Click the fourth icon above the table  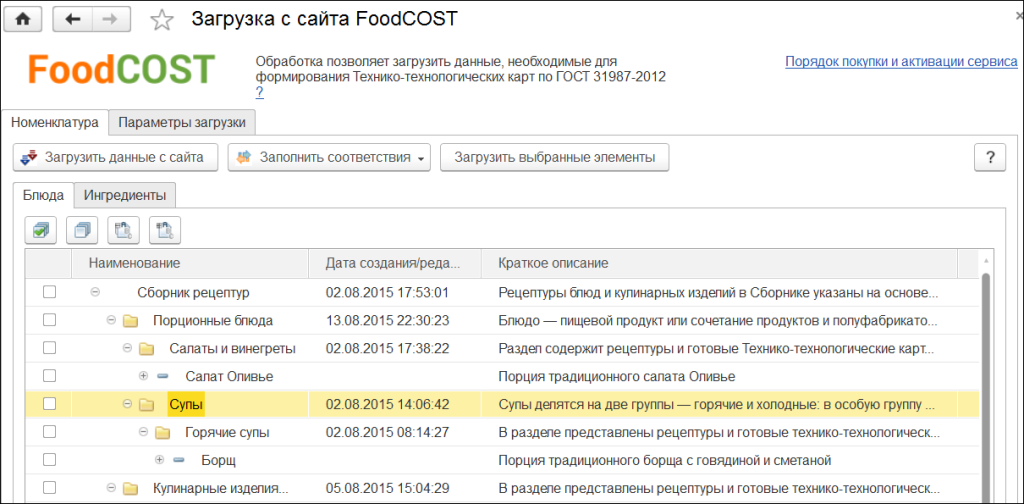coord(165,230)
